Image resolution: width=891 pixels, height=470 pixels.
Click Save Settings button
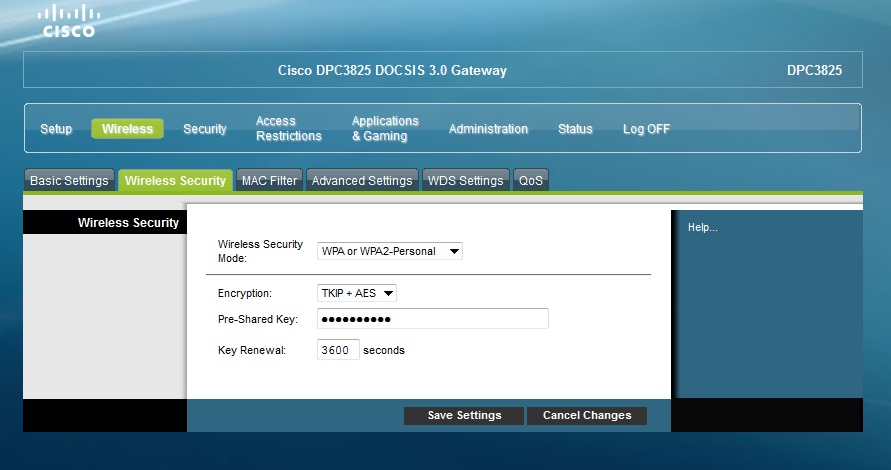[x=464, y=415]
